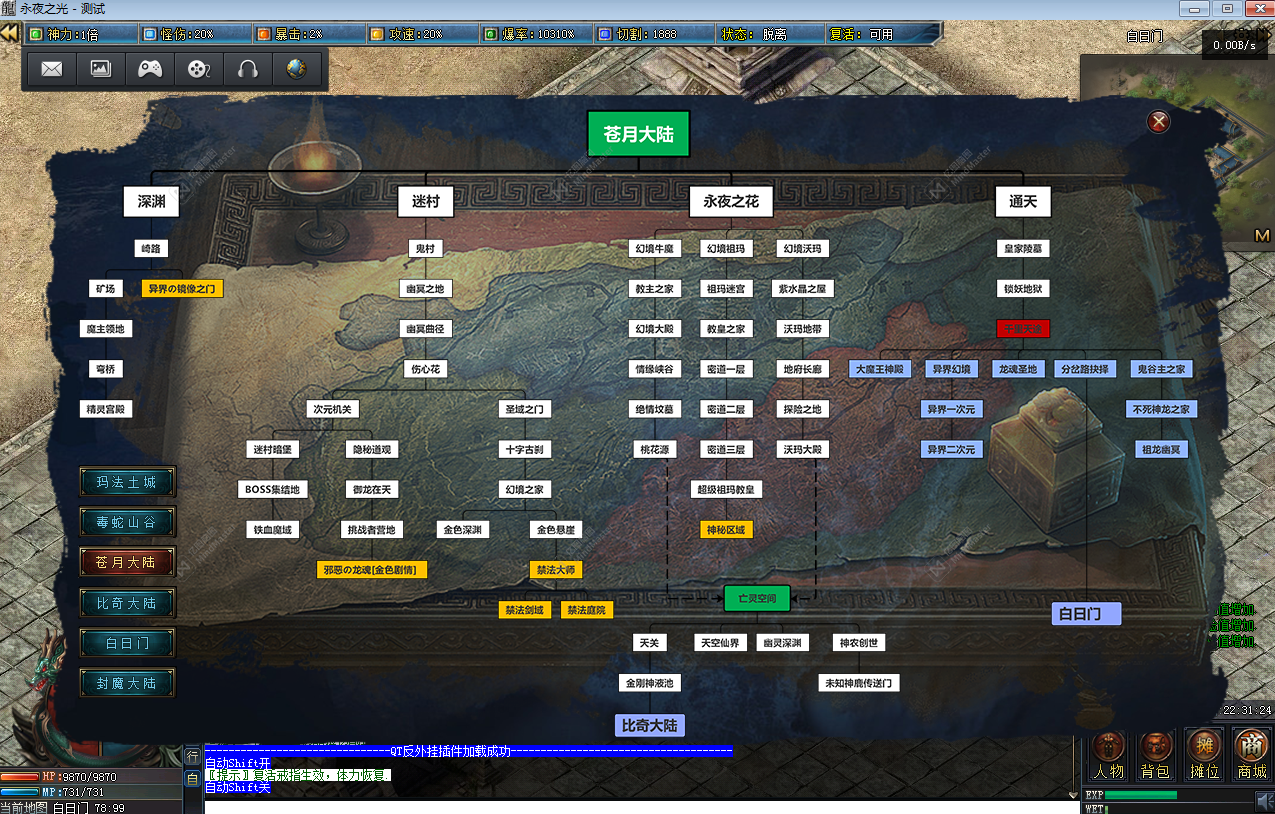1275x814 pixels.
Task: Open the 商城 shop icon
Action: click(1252, 754)
